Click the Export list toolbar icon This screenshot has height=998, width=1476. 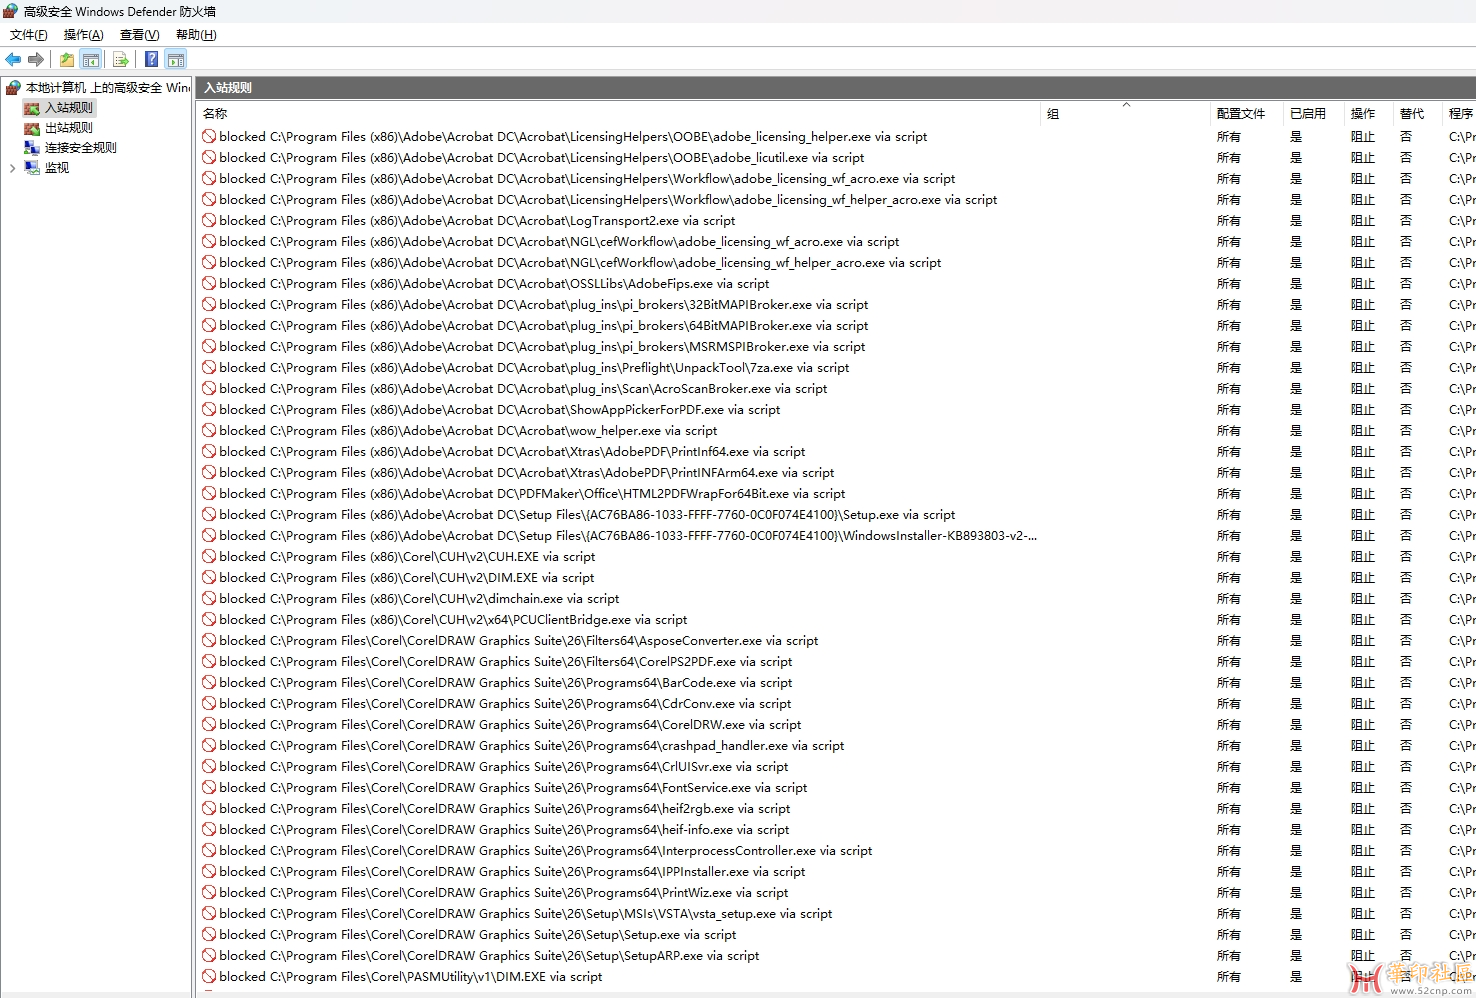[x=121, y=59]
